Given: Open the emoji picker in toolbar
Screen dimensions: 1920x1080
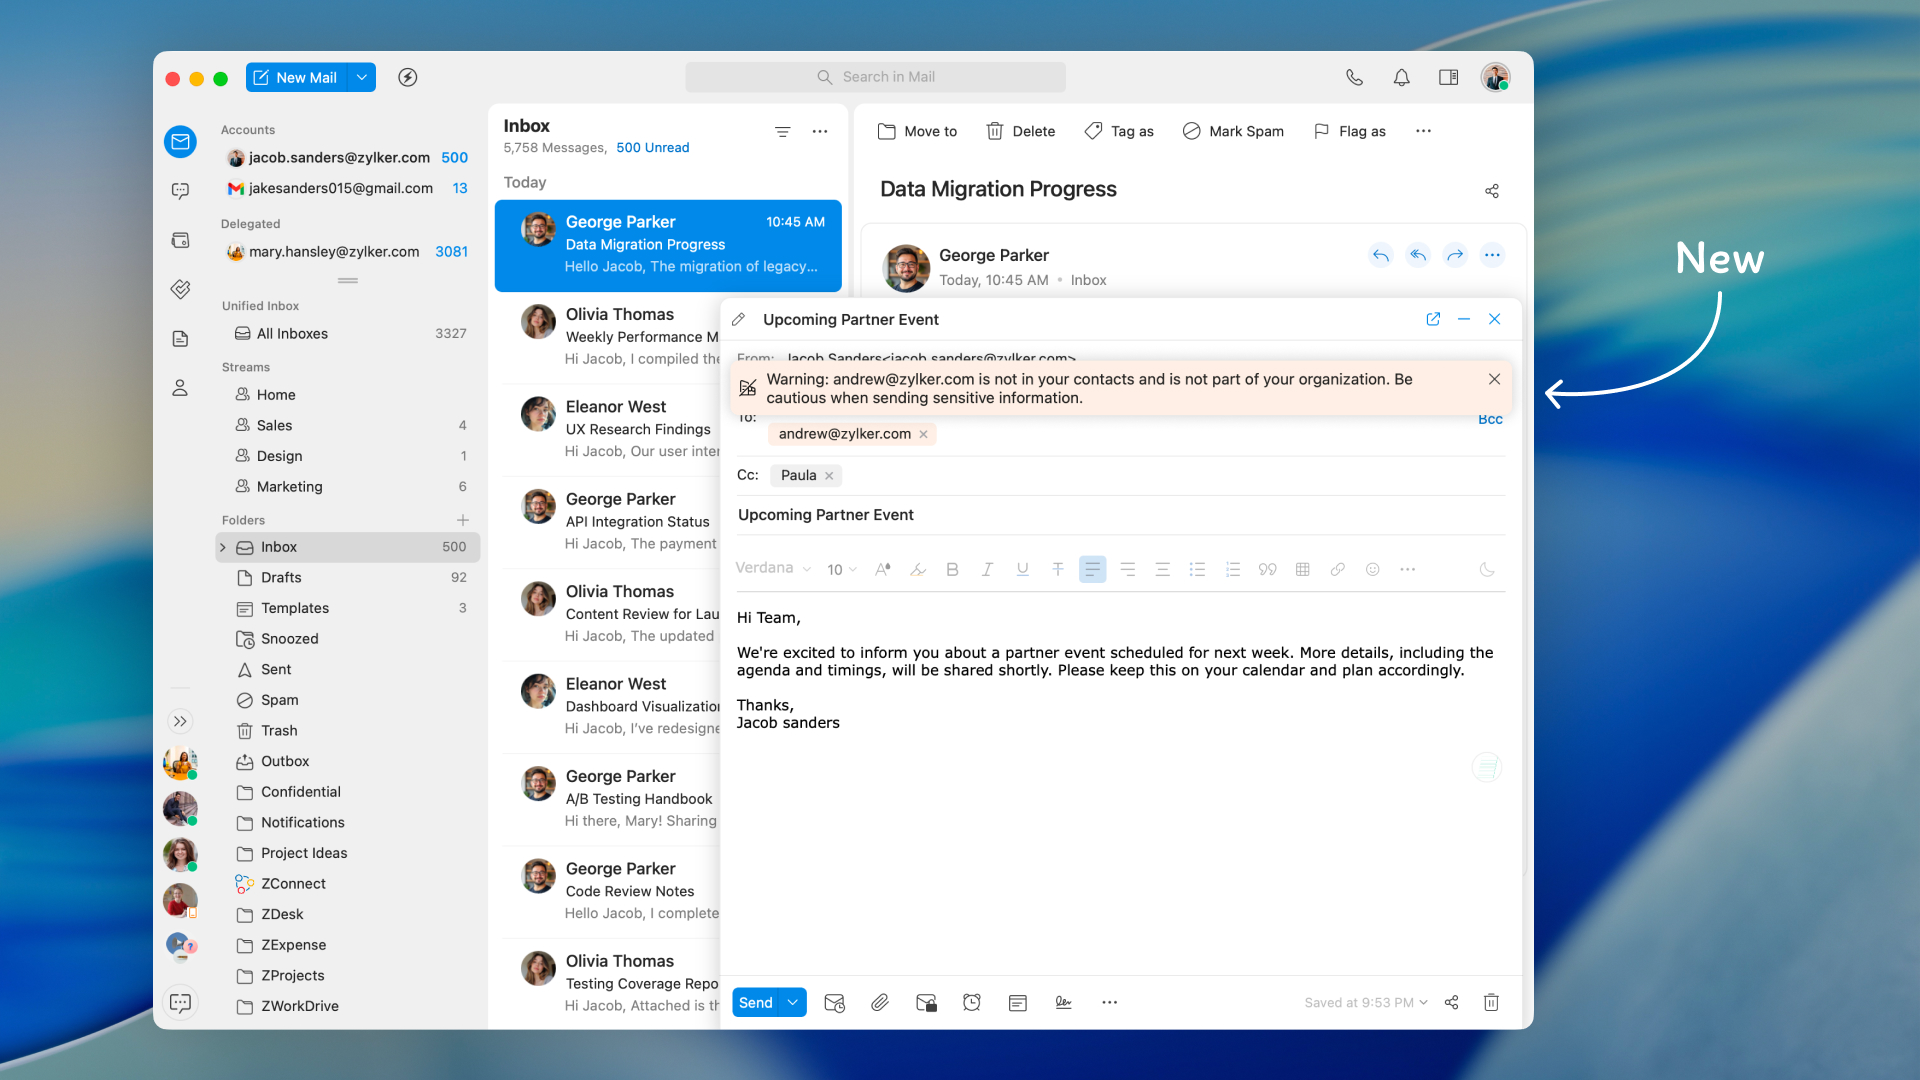Looking at the screenshot, I should tap(1372, 569).
